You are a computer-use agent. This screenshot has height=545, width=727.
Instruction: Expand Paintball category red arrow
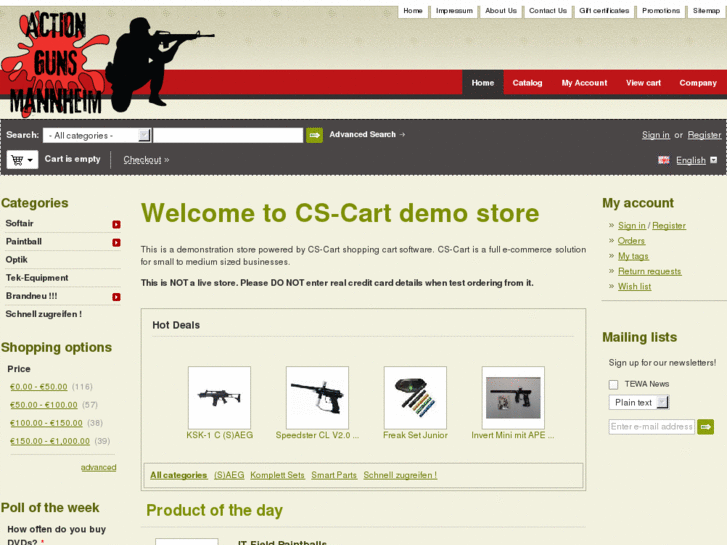pyautogui.click(x=116, y=243)
